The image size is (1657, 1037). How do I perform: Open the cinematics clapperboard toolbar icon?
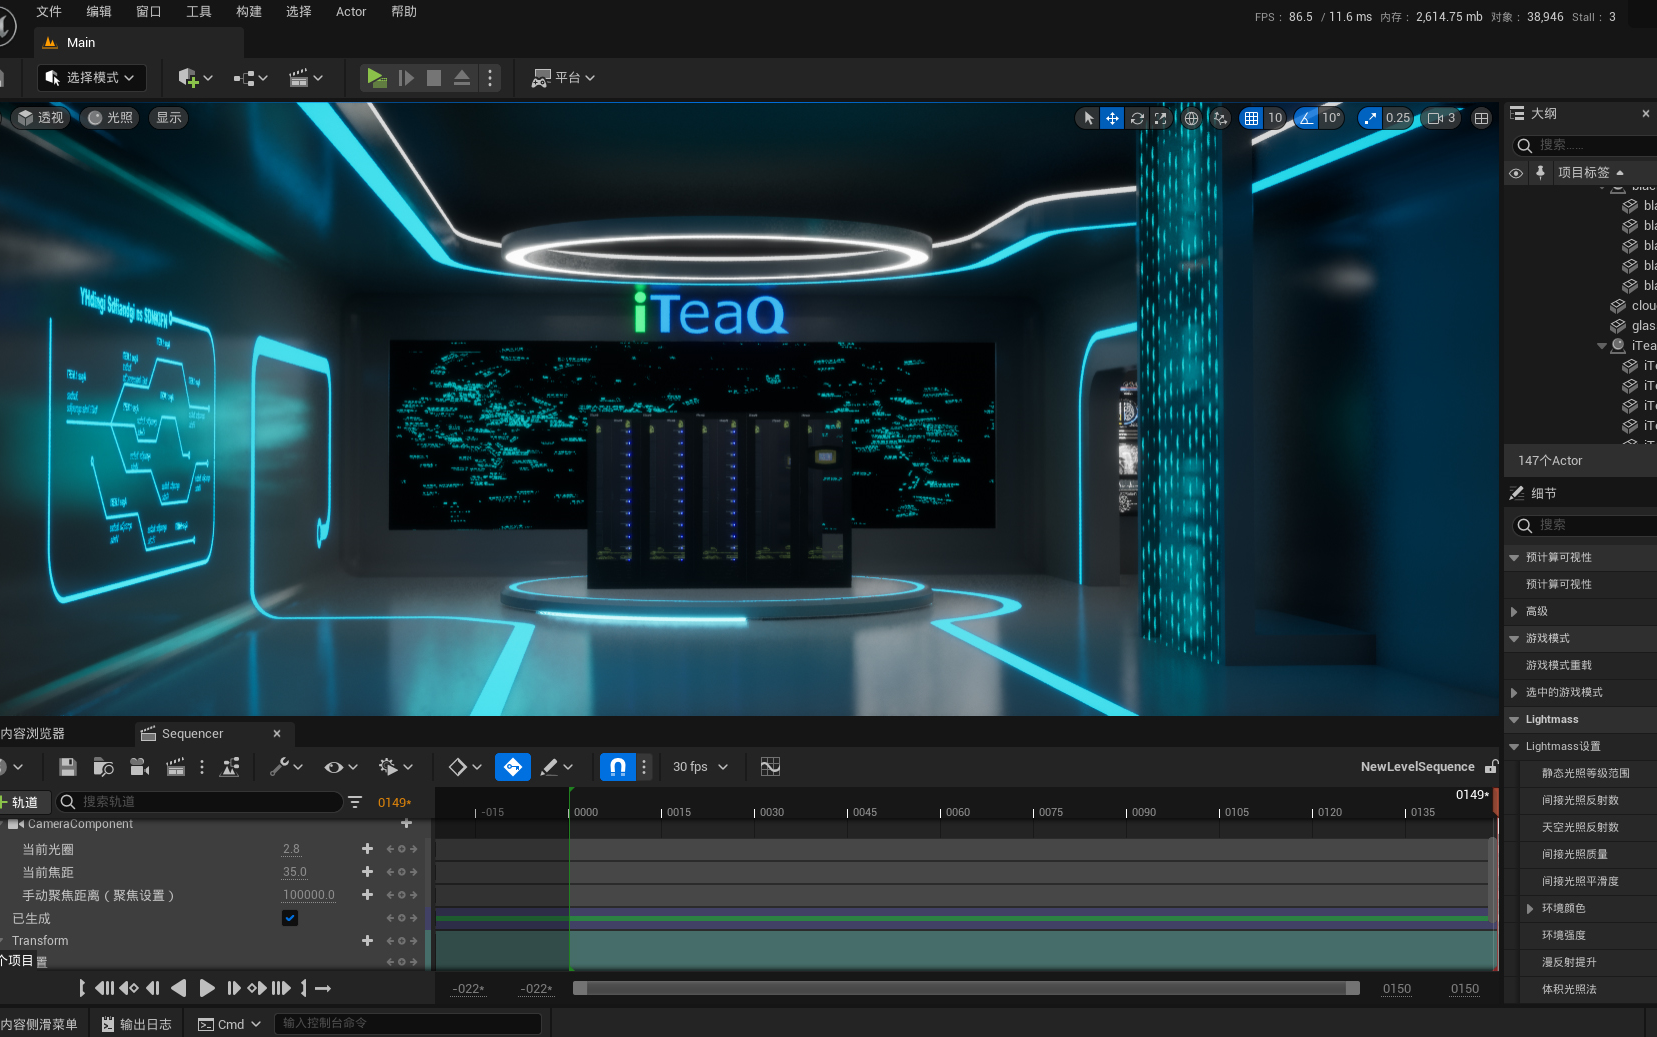tap(306, 78)
